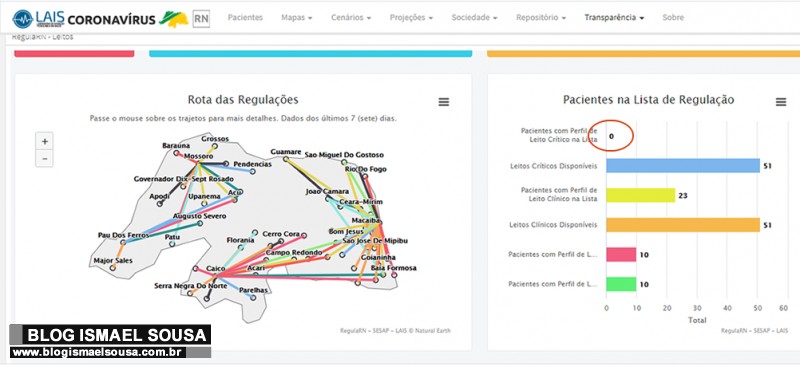Click the Acari map label
The image size is (800, 367).
point(256,268)
